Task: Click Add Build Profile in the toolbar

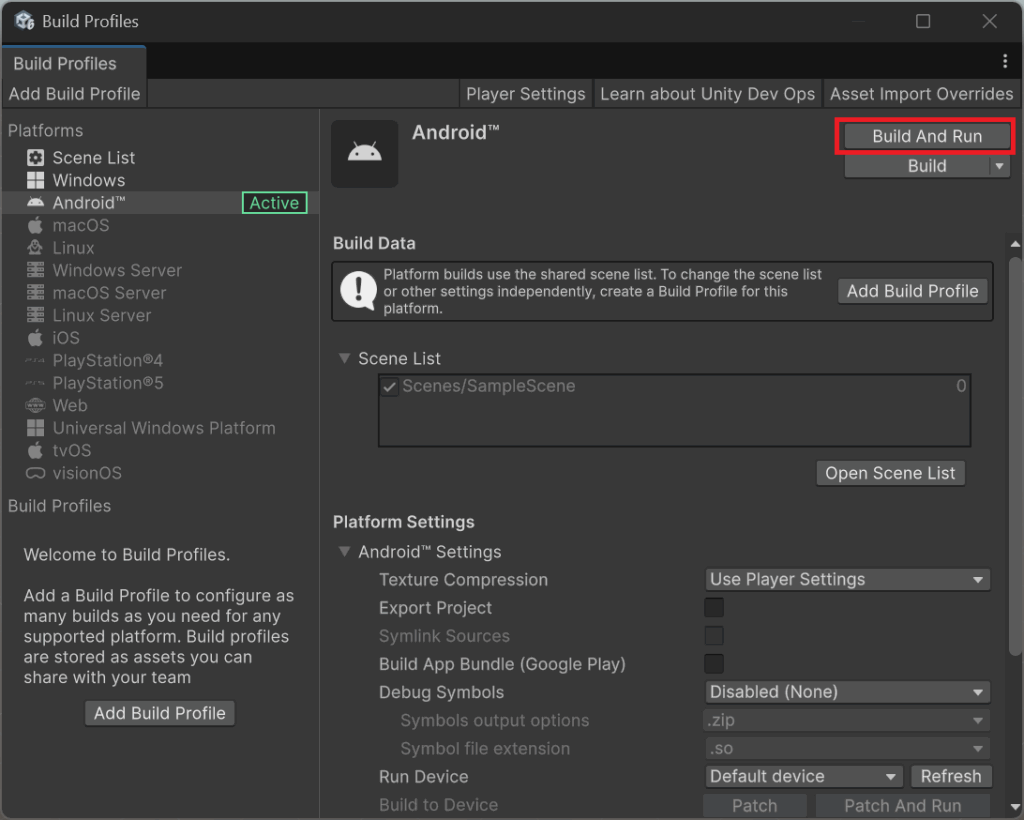Action: [74, 94]
